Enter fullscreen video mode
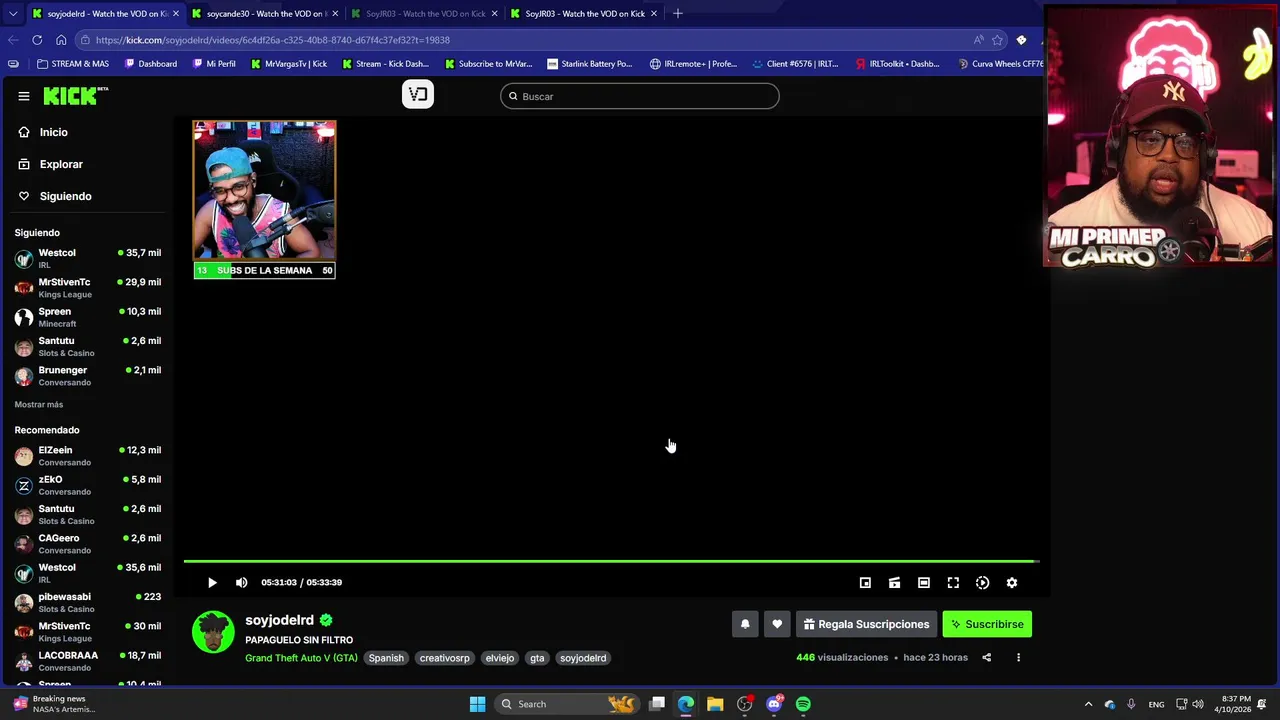1280x720 pixels. [953, 582]
